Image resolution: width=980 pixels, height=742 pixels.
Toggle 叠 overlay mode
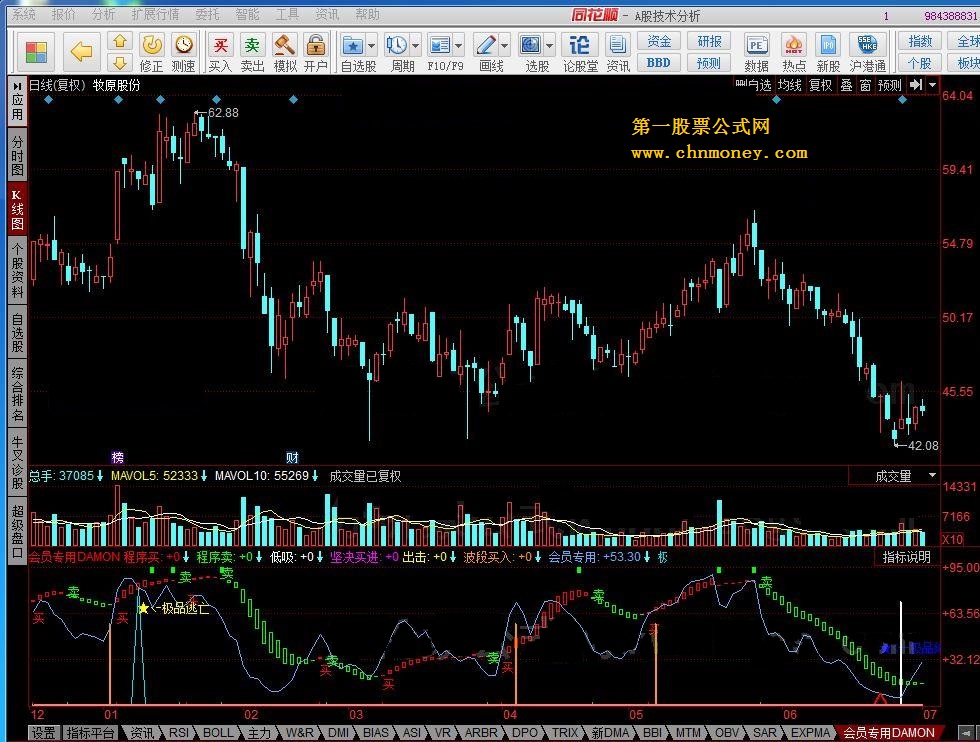tap(846, 85)
